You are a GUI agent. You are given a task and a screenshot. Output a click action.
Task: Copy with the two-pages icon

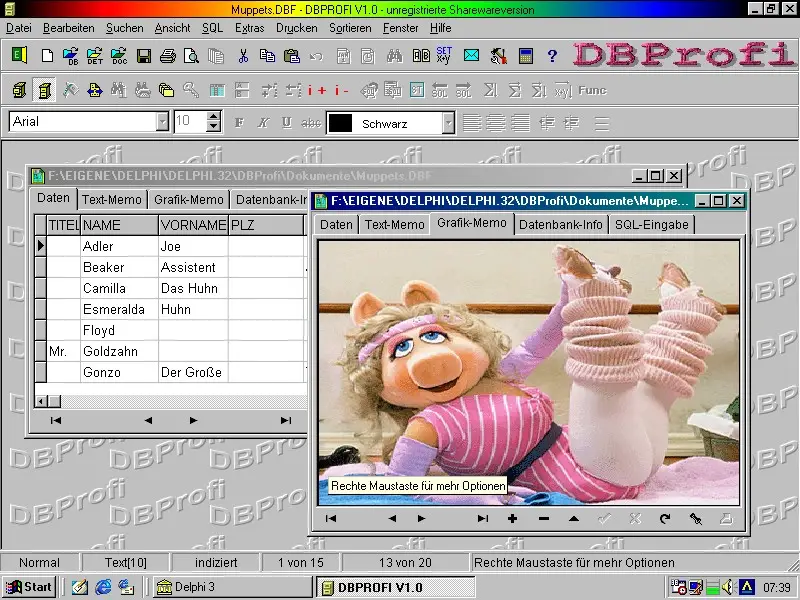267,56
